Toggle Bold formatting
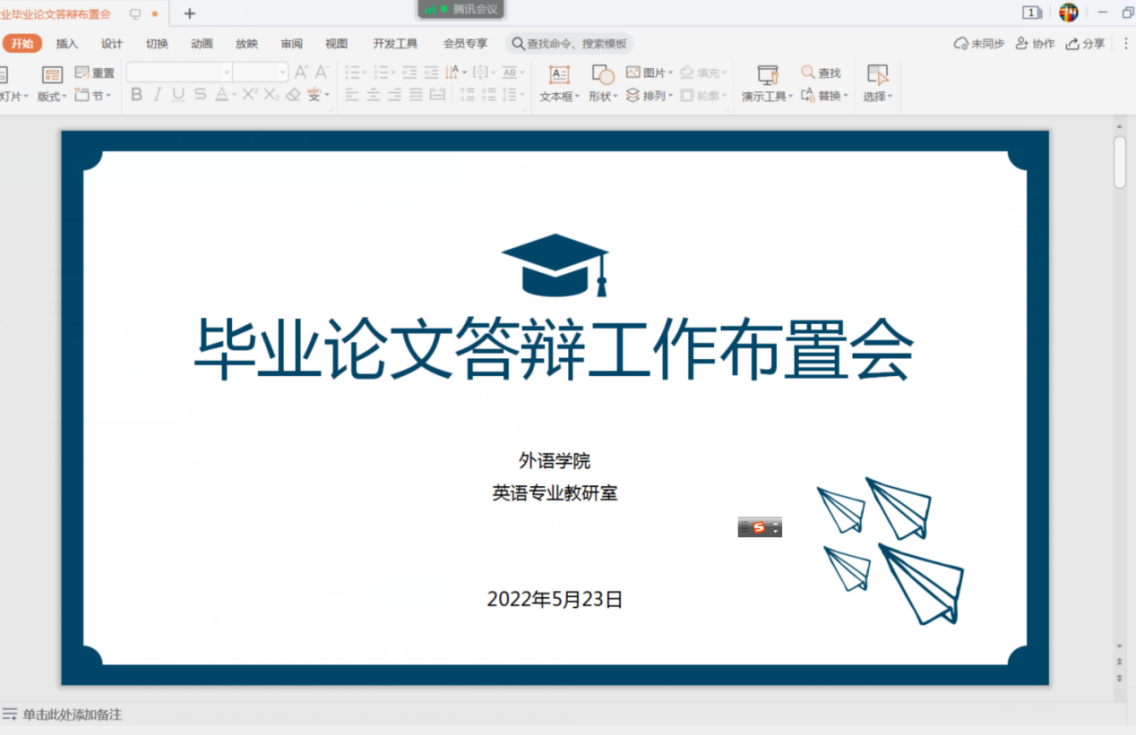The image size is (1136, 735). coord(137,95)
